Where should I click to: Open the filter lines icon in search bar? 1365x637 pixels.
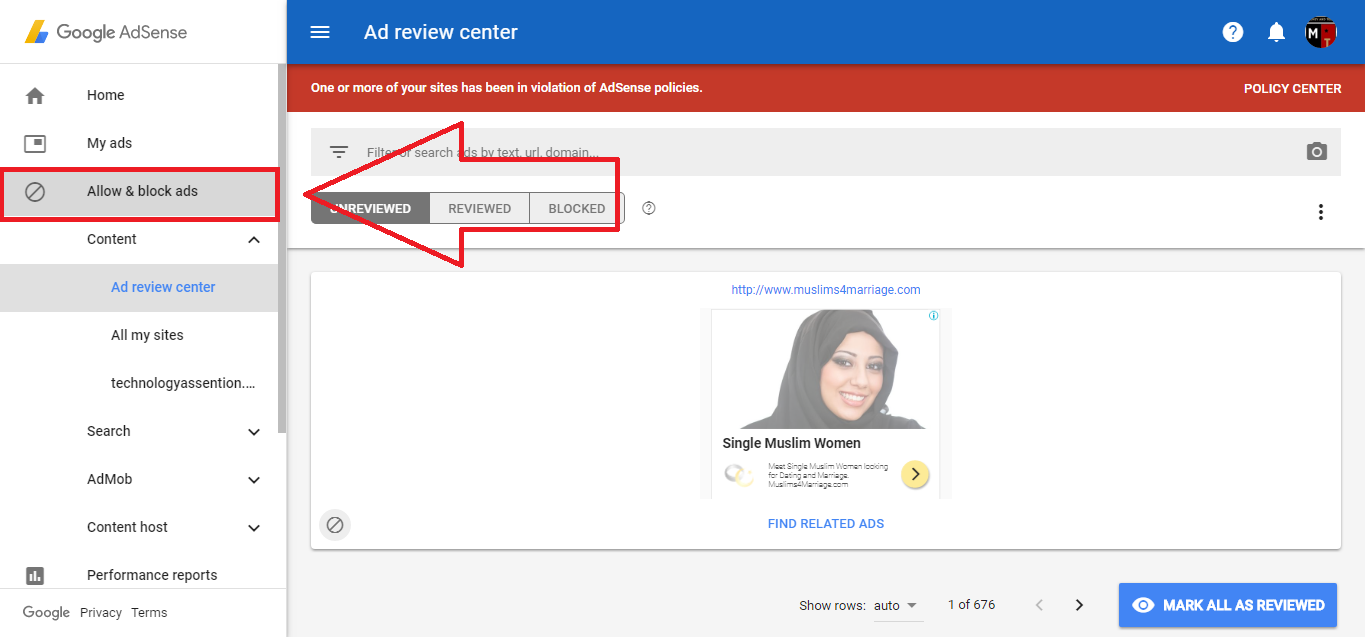[339, 152]
